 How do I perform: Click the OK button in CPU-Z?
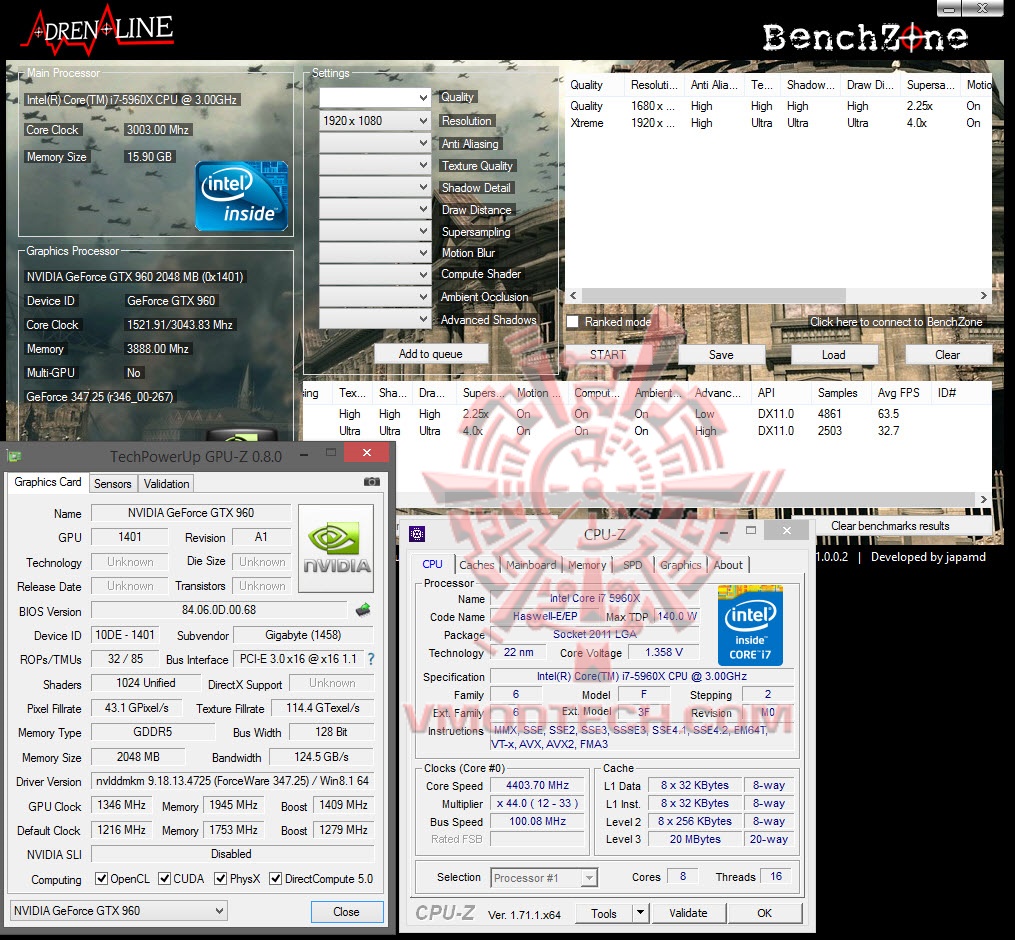coord(764,913)
